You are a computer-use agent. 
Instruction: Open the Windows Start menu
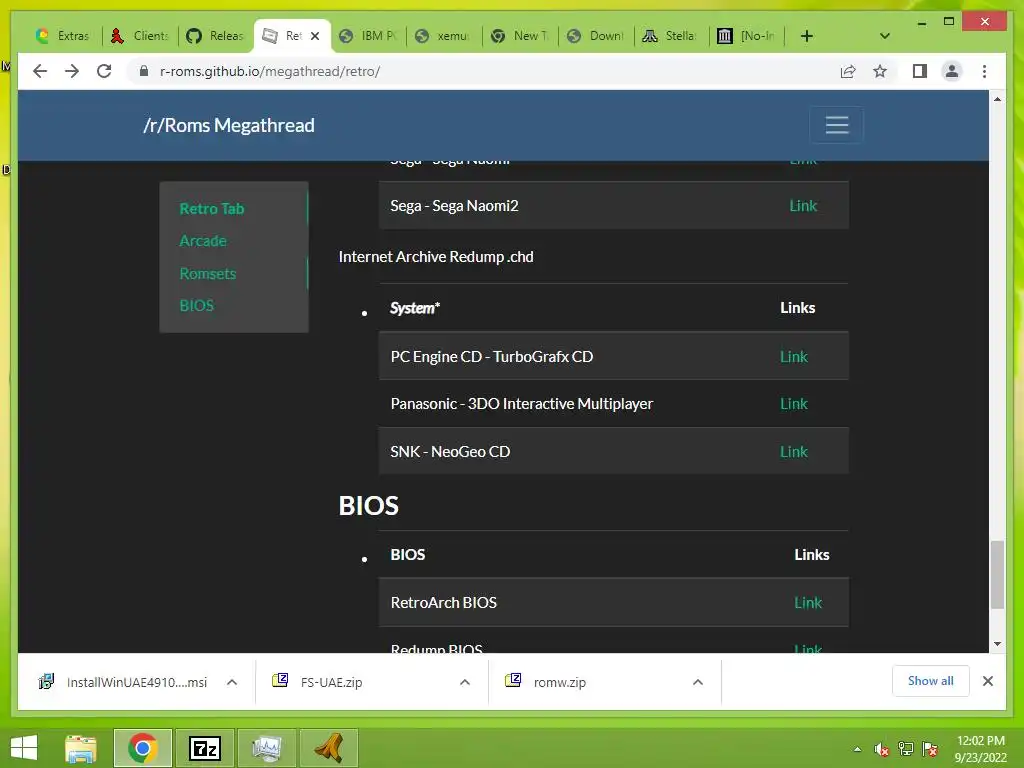24,748
